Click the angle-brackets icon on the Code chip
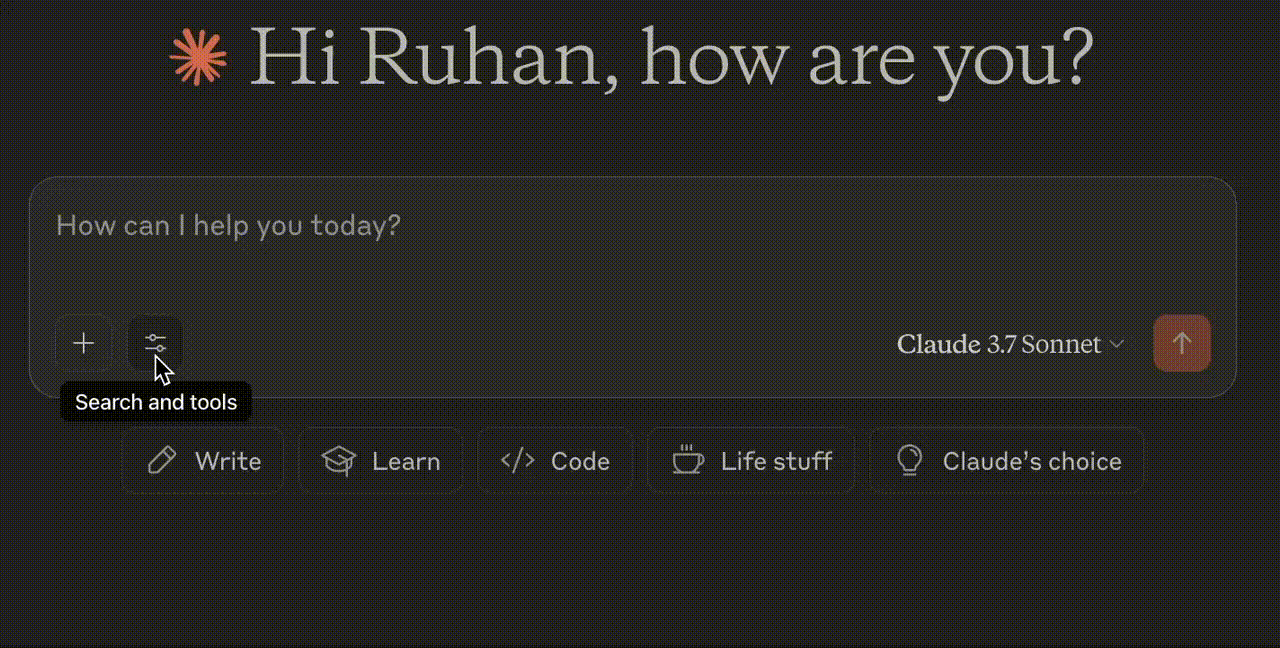Viewport: 1280px width, 648px height. point(517,461)
